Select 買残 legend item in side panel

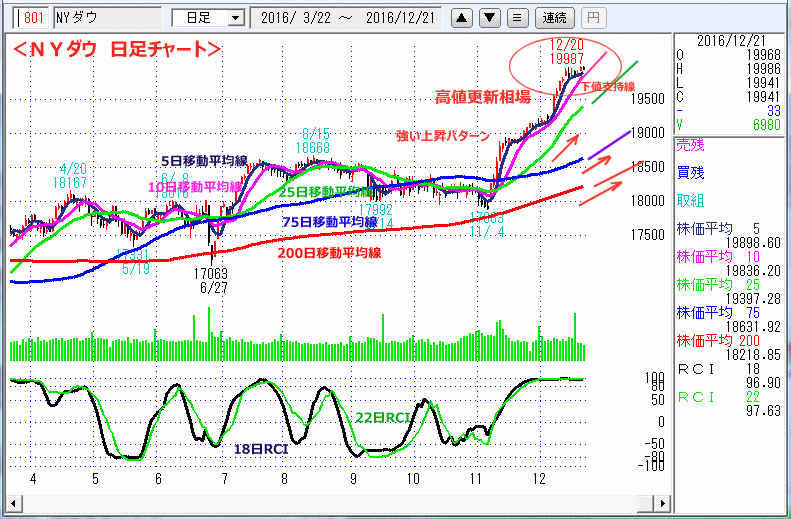[x=690, y=172]
